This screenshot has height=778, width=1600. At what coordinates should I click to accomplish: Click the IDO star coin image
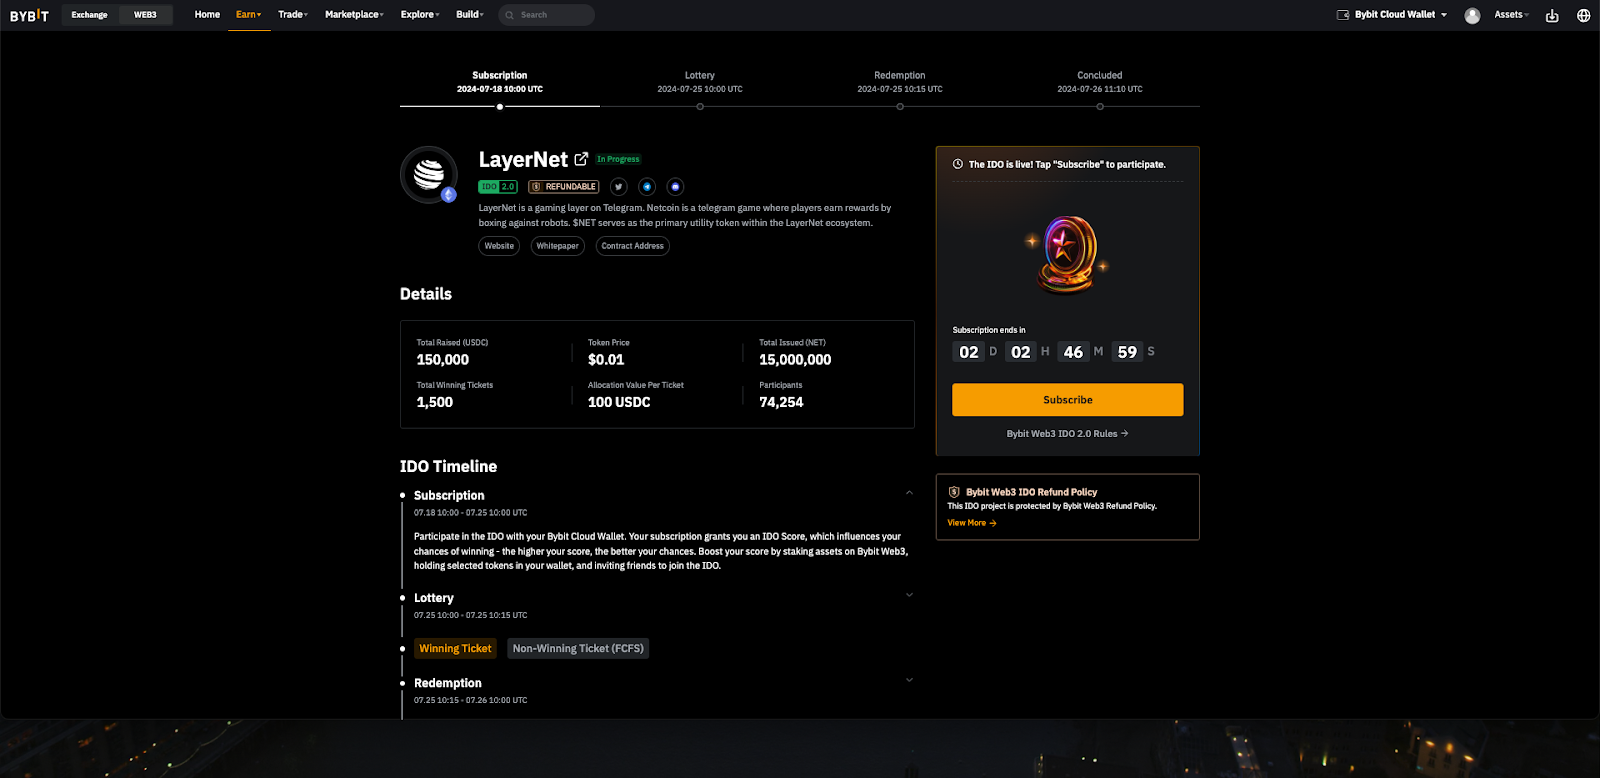pos(1067,254)
